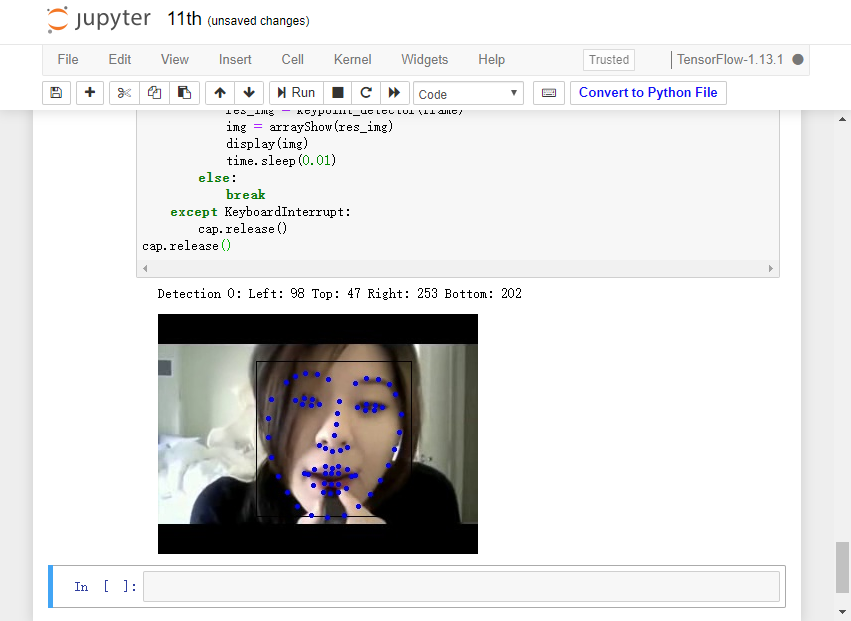Click the Detection 0 output text
Viewport: 851px width, 621px height.
(x=340, y=294)
